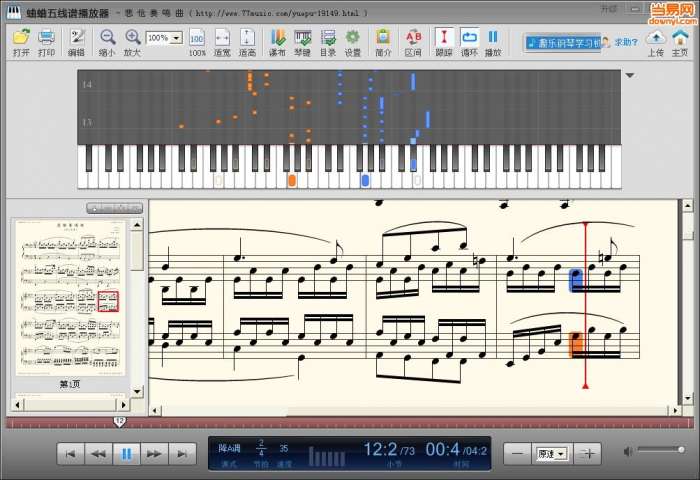The width and height of the screenshot is (700, 480).
Task: Toggle the waterfall (瀑布) display
Action: click(277, 38)
